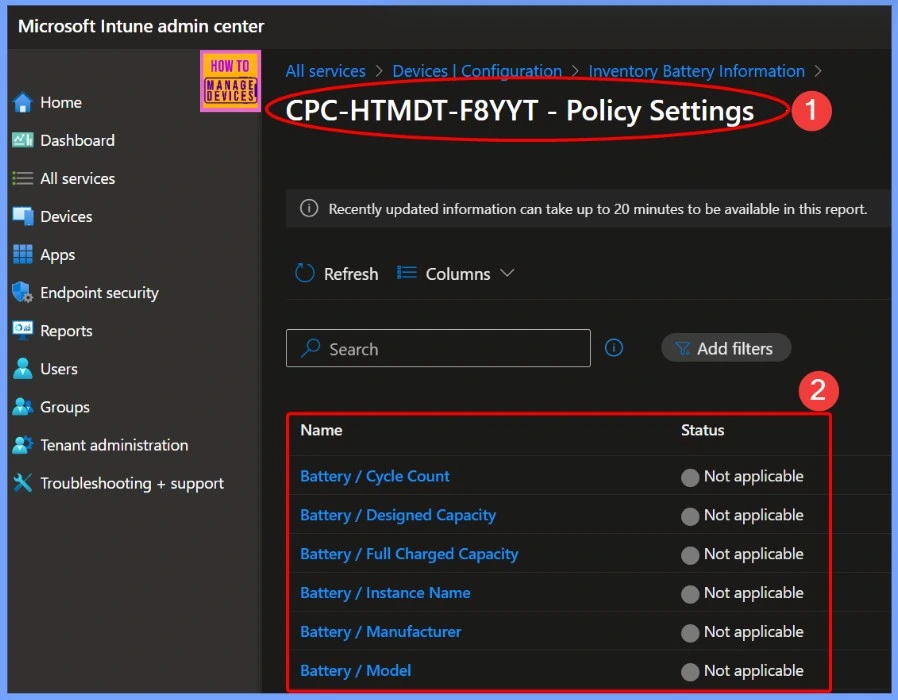Open Battery / Cycle Count setting
This screenshot has width=898, height=700.
point(375,476)
